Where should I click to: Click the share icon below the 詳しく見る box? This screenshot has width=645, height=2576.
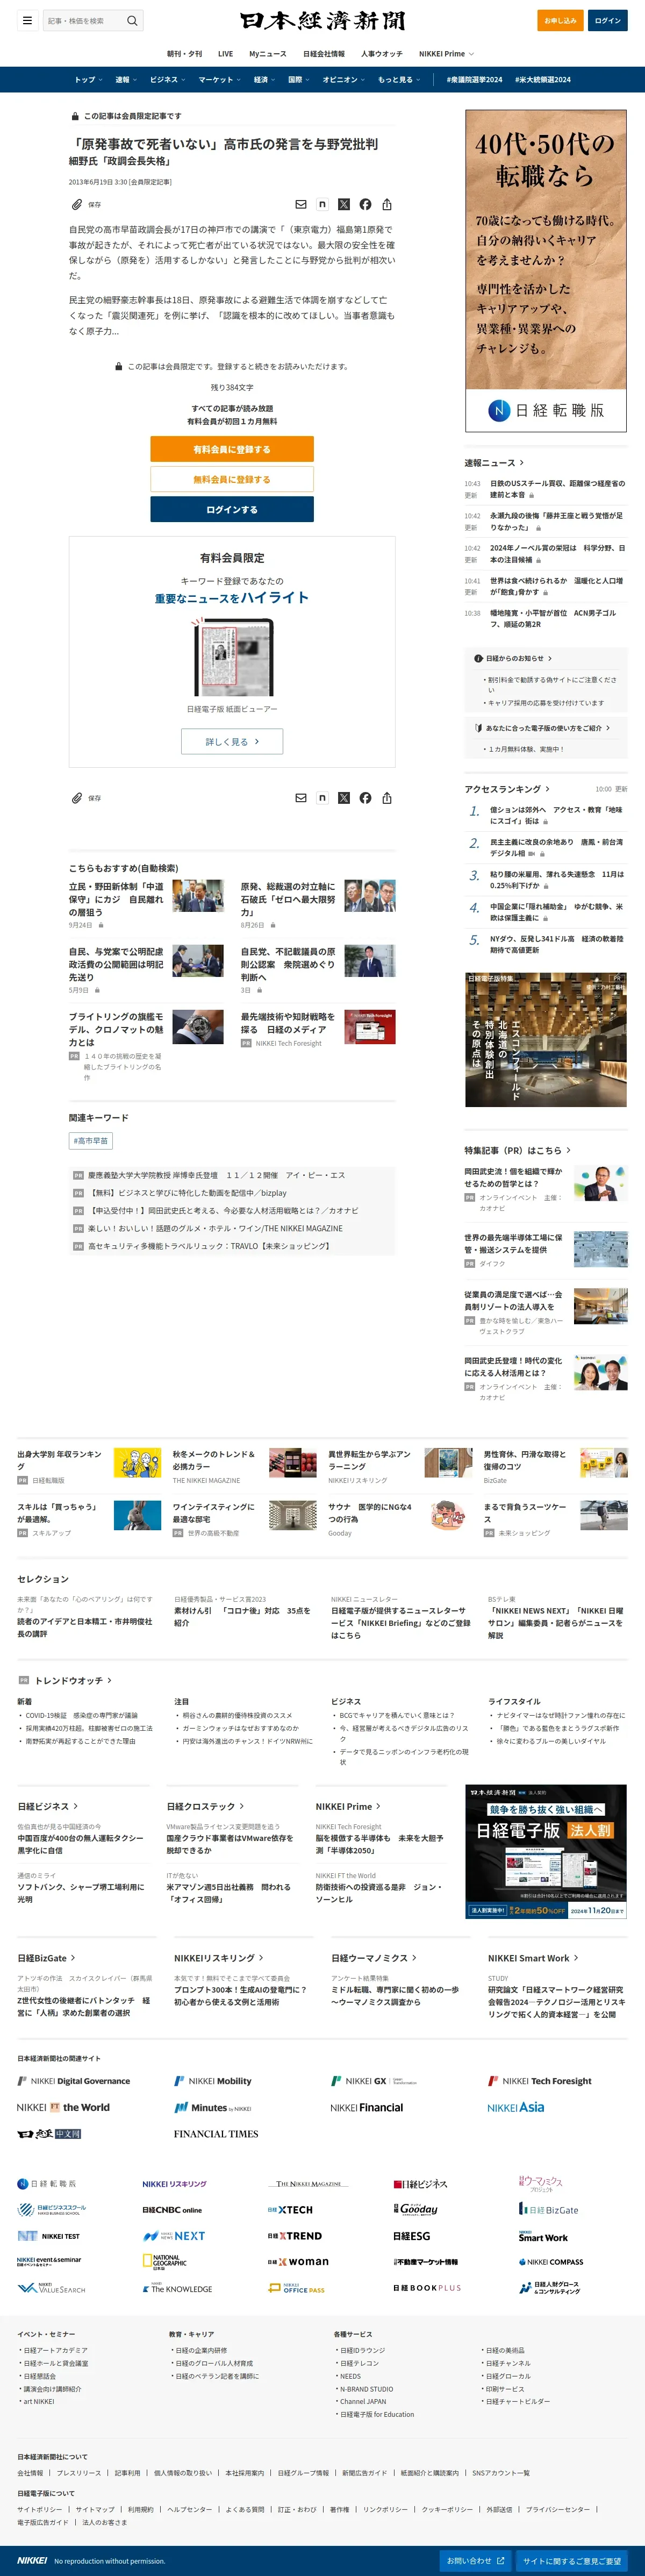(387, 798)
